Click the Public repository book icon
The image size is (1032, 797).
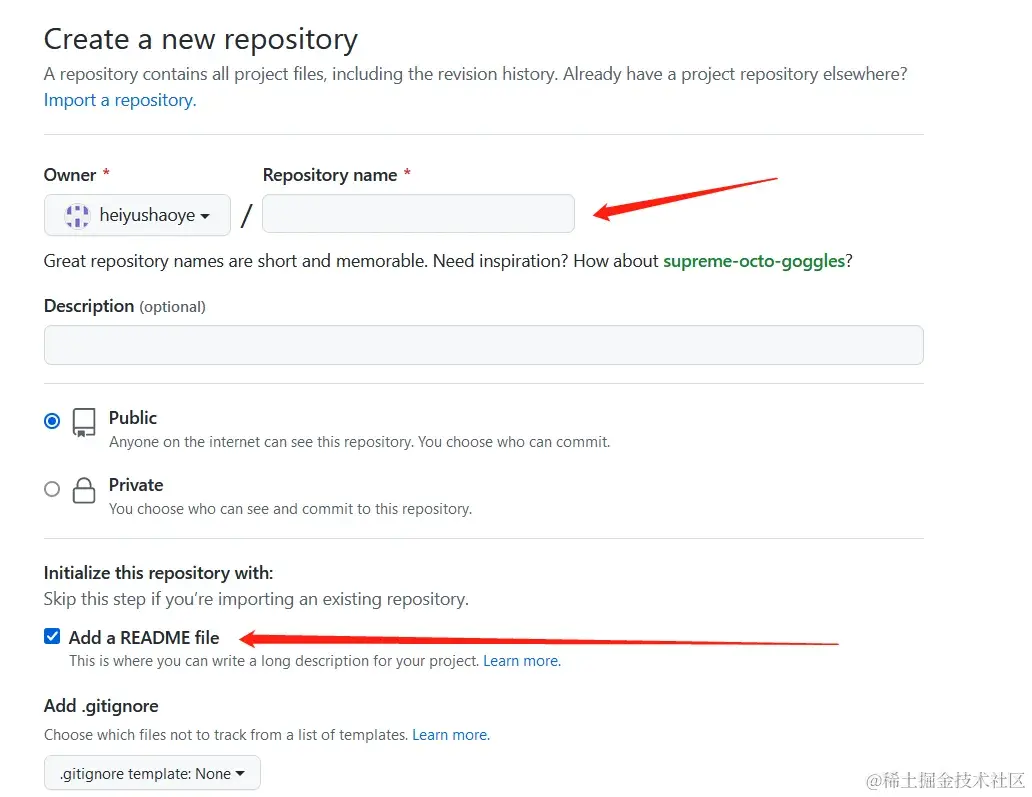tap(84, 423)
